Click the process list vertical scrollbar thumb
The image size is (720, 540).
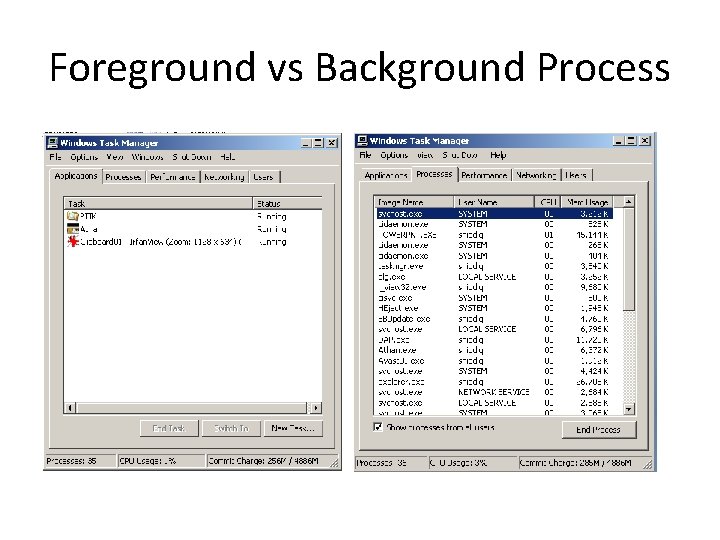(629, 259)
